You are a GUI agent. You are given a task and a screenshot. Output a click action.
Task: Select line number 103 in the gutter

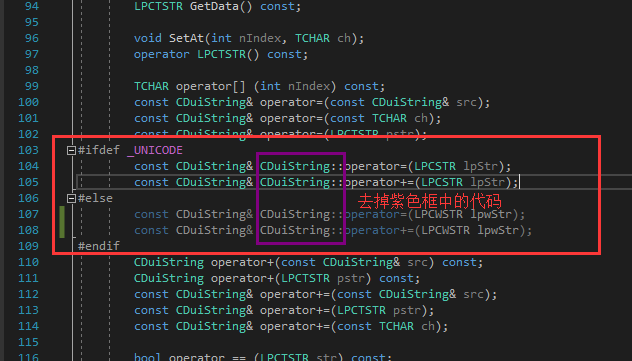[x=28, y=150]
